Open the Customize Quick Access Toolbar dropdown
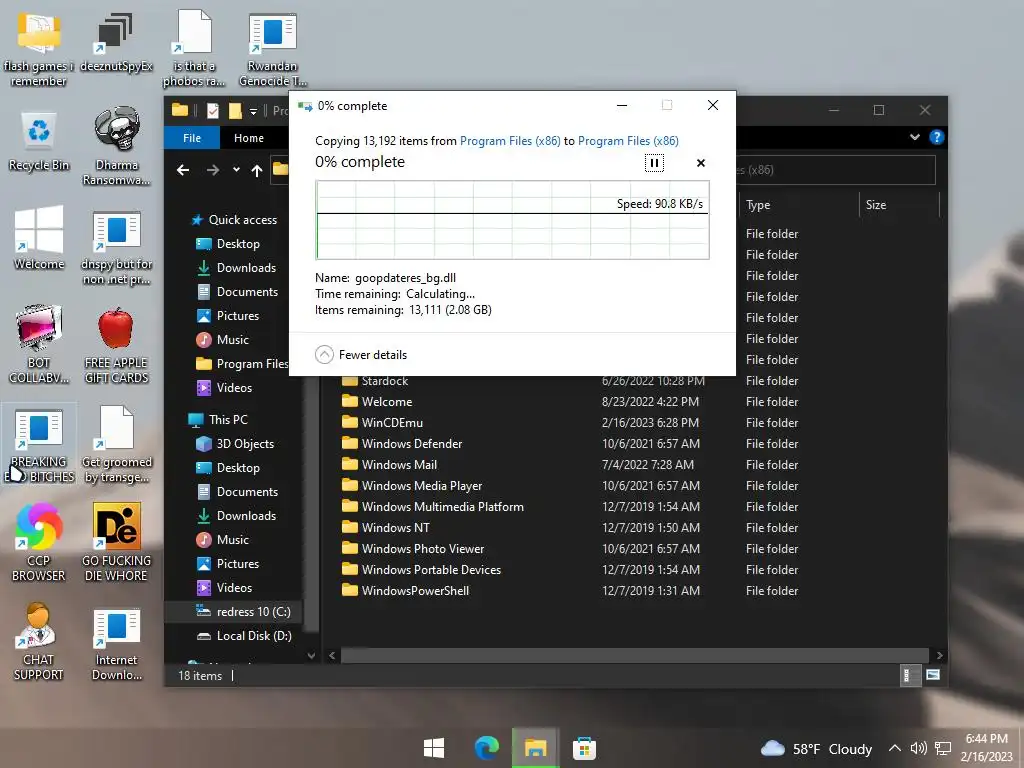Image resolution: width=1024 pixels, height=768 pixels. (253, 111)
